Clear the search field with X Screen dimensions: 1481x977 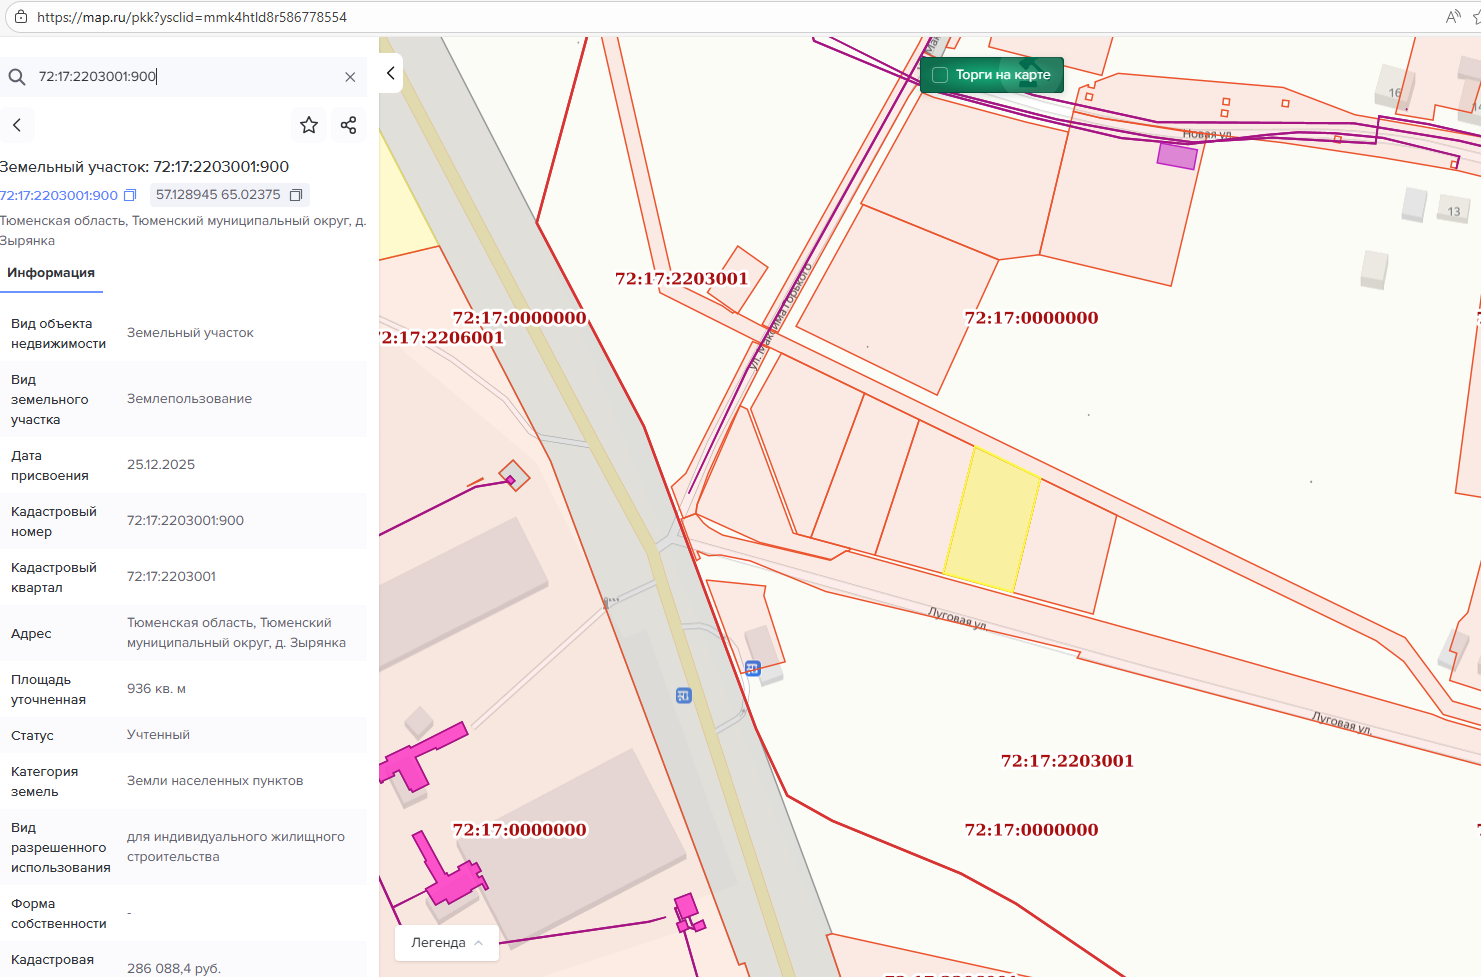pos(350,77)
